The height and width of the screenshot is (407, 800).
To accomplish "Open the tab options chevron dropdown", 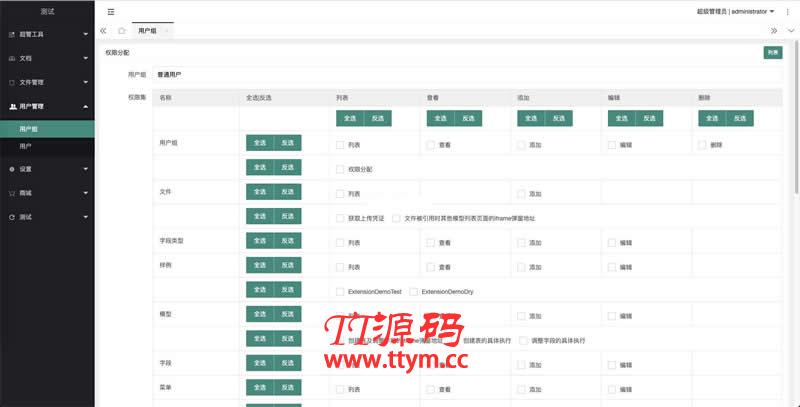I will click(x=791, y=31).
